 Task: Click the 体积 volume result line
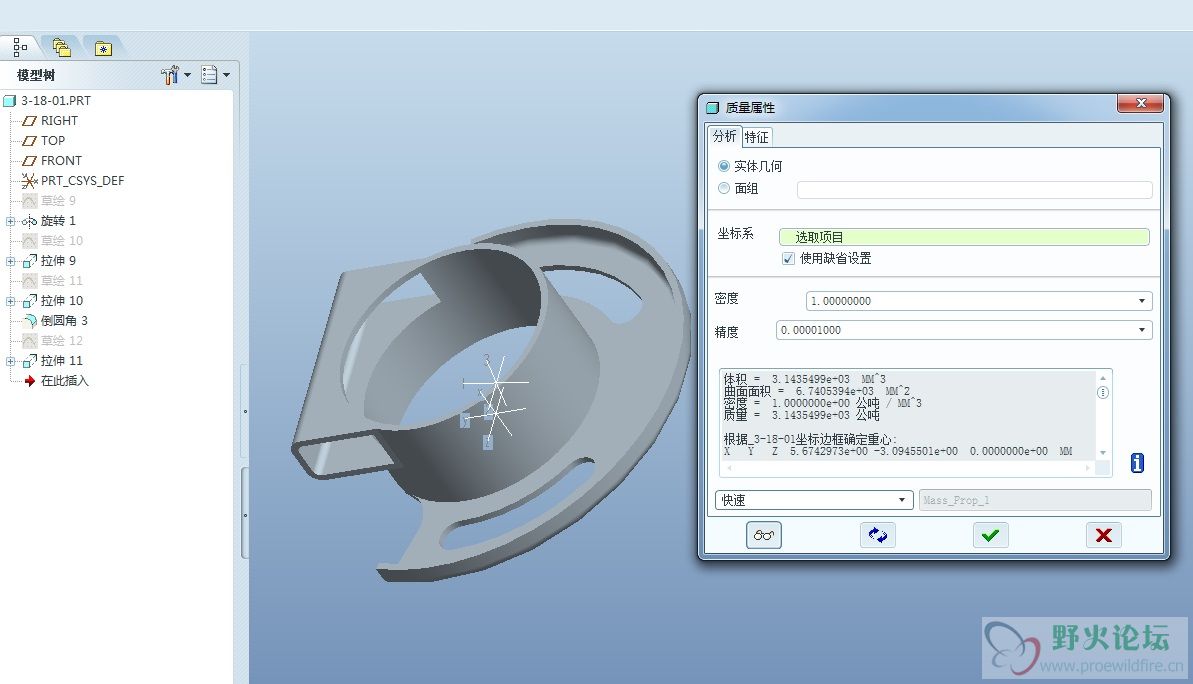point(804,379)
